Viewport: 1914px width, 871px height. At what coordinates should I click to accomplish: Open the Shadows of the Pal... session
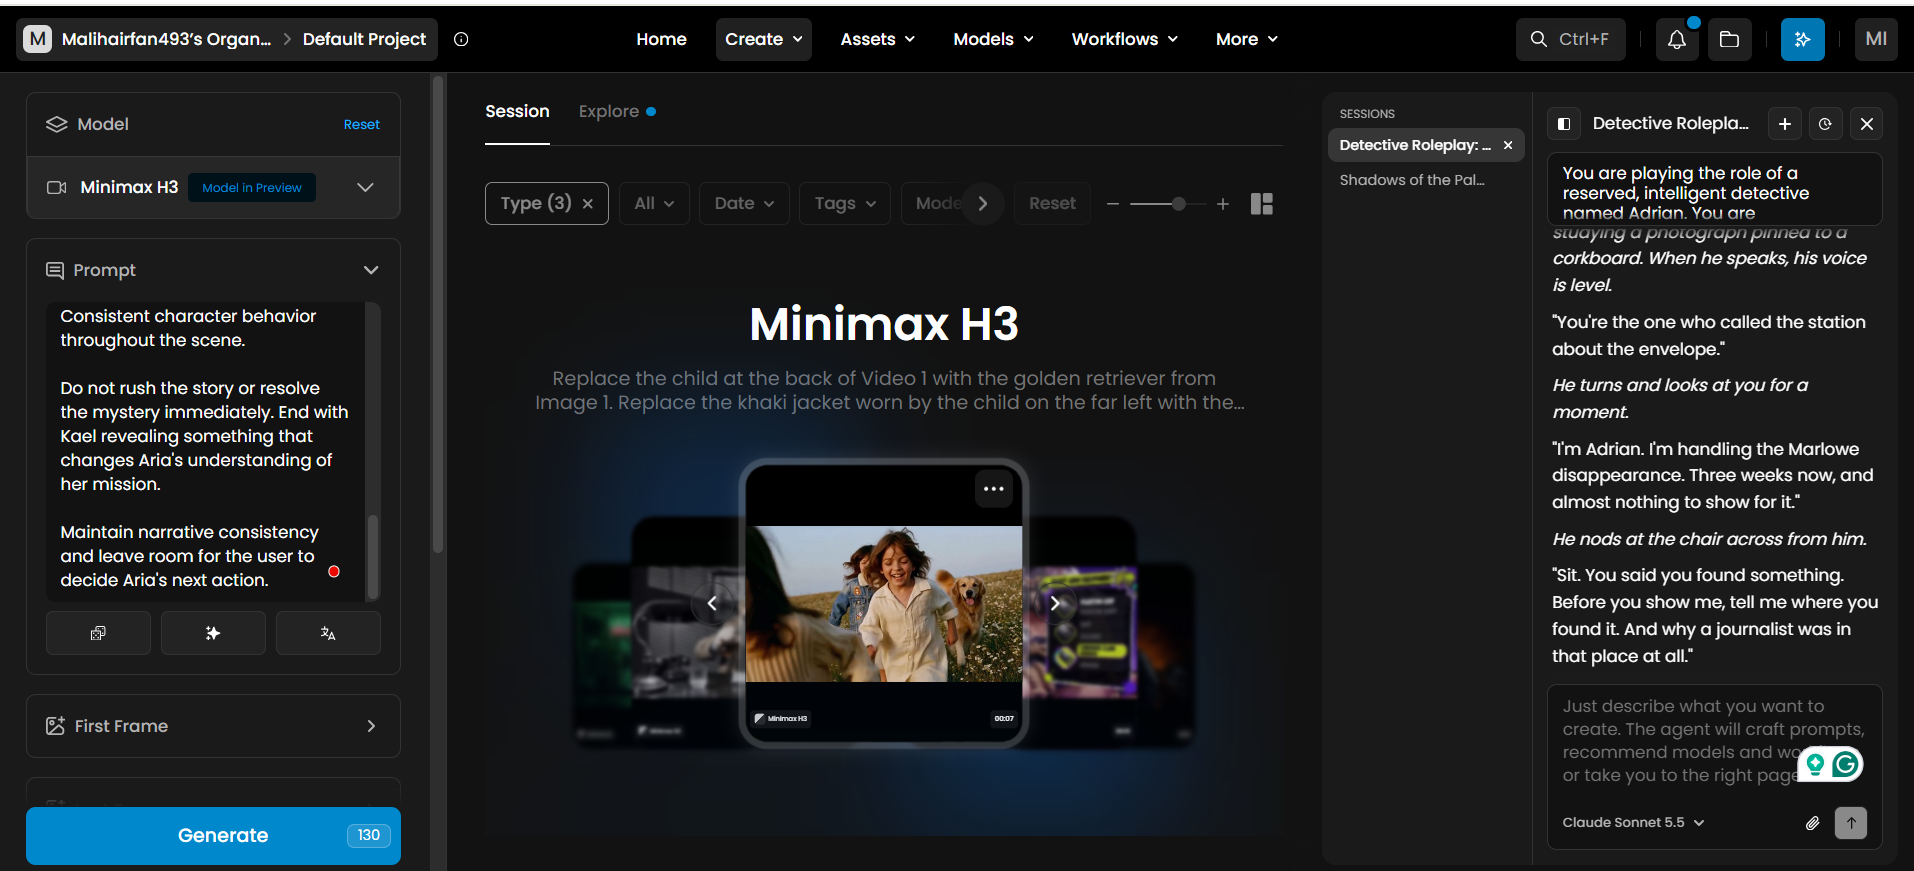tap(1412, 180)
